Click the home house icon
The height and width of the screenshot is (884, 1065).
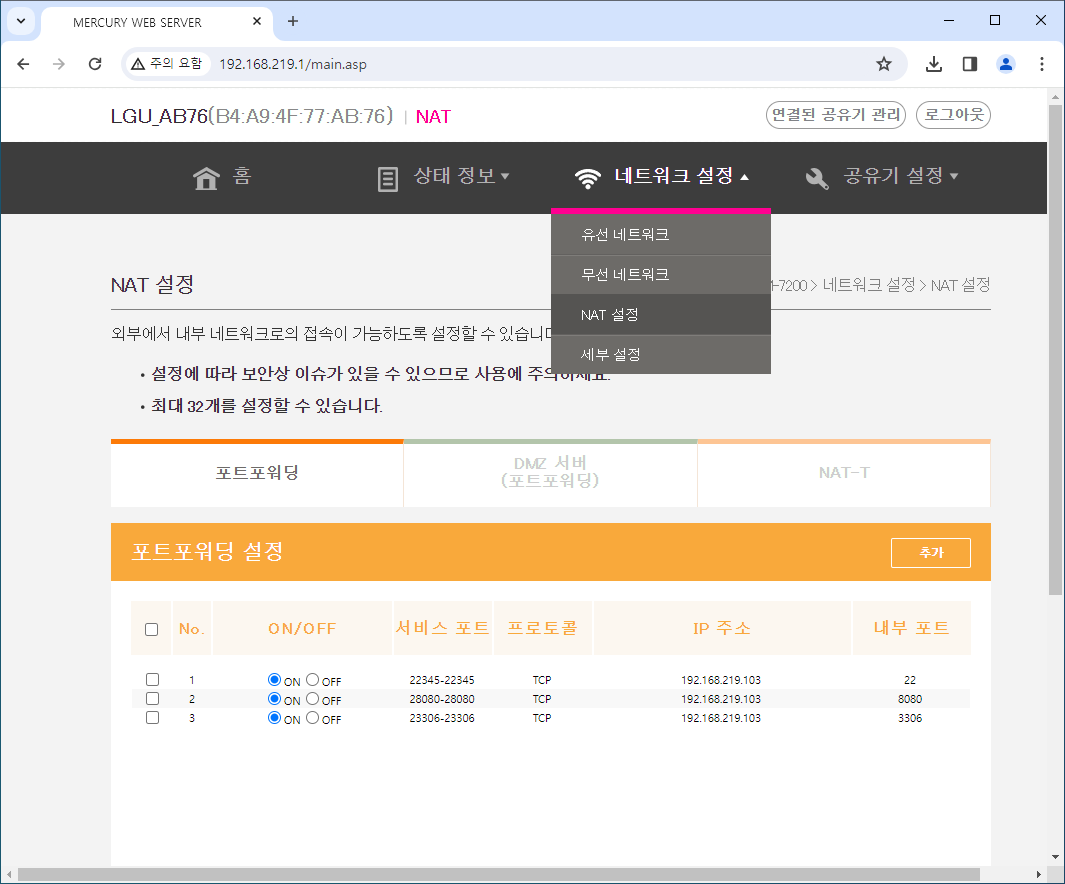(206, 179)
